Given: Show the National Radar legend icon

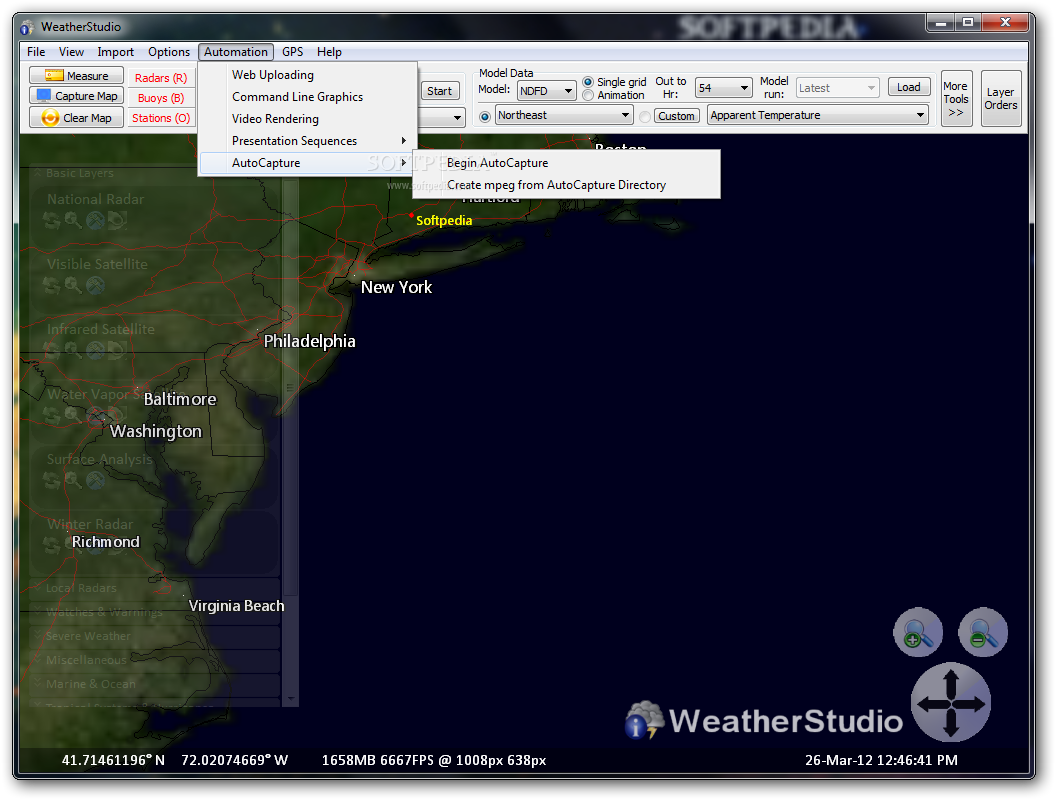Looking at the screenshot, I should pyautogui.click(x=117, y=220).
